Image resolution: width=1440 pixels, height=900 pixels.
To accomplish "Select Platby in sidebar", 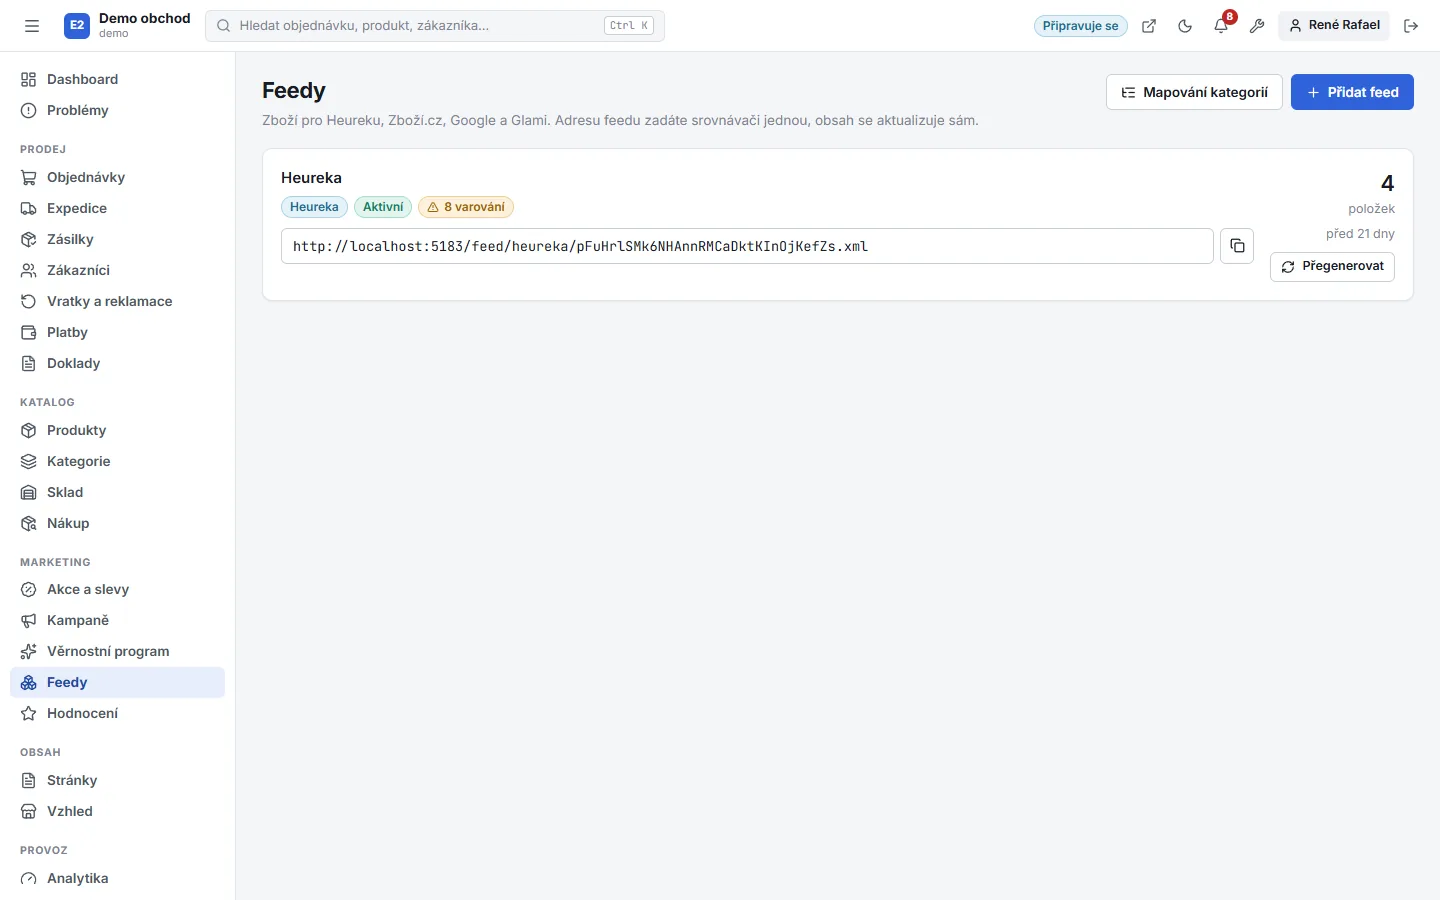I will pyautogui.click(x=117, y=332).
